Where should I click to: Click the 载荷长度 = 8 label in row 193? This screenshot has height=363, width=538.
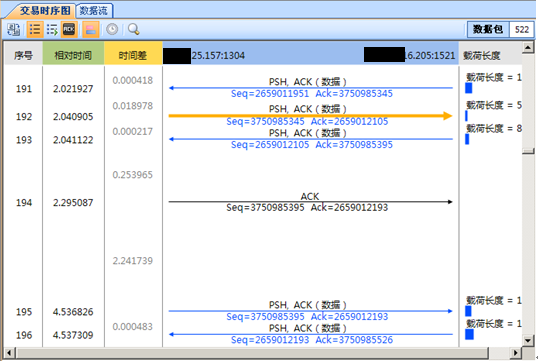(494, 129)
